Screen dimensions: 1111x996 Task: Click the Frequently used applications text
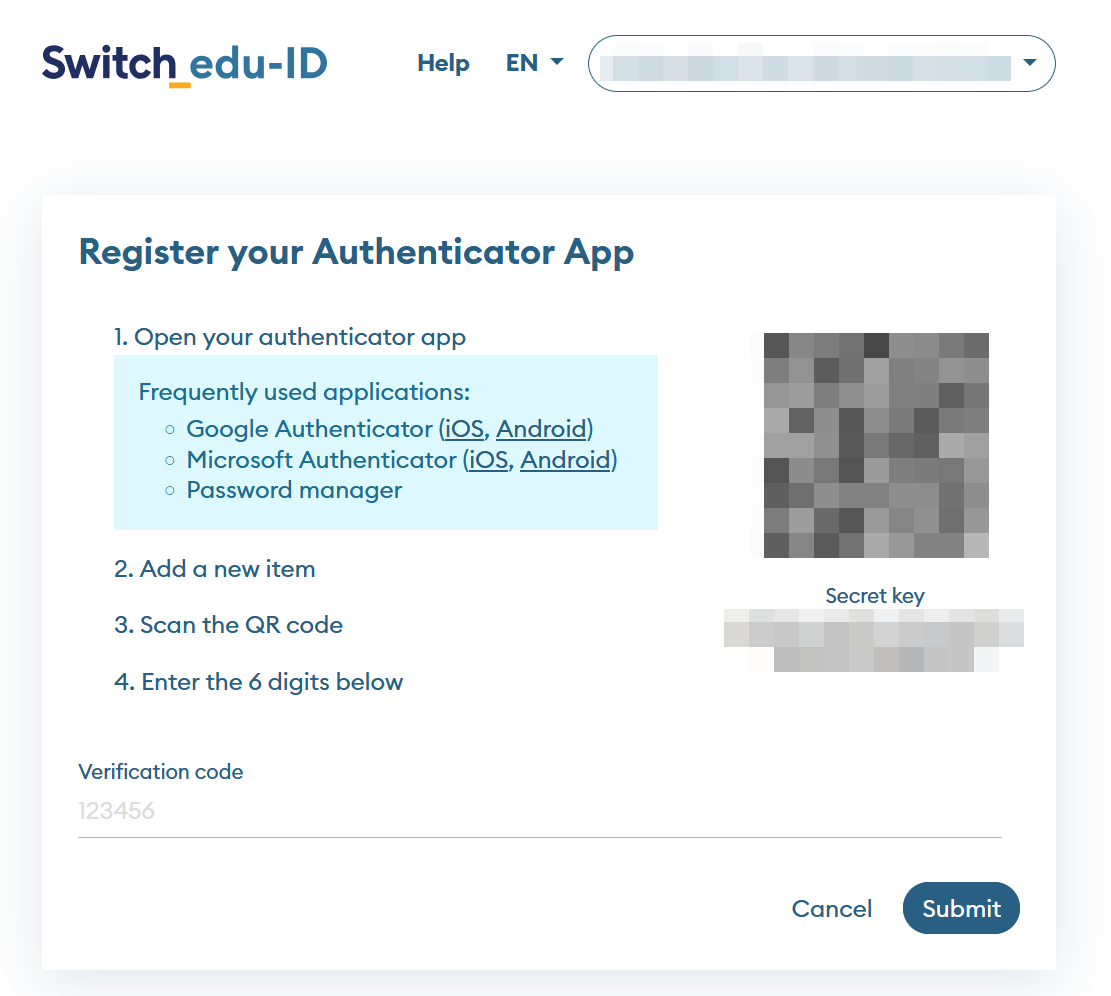[304, 391]
